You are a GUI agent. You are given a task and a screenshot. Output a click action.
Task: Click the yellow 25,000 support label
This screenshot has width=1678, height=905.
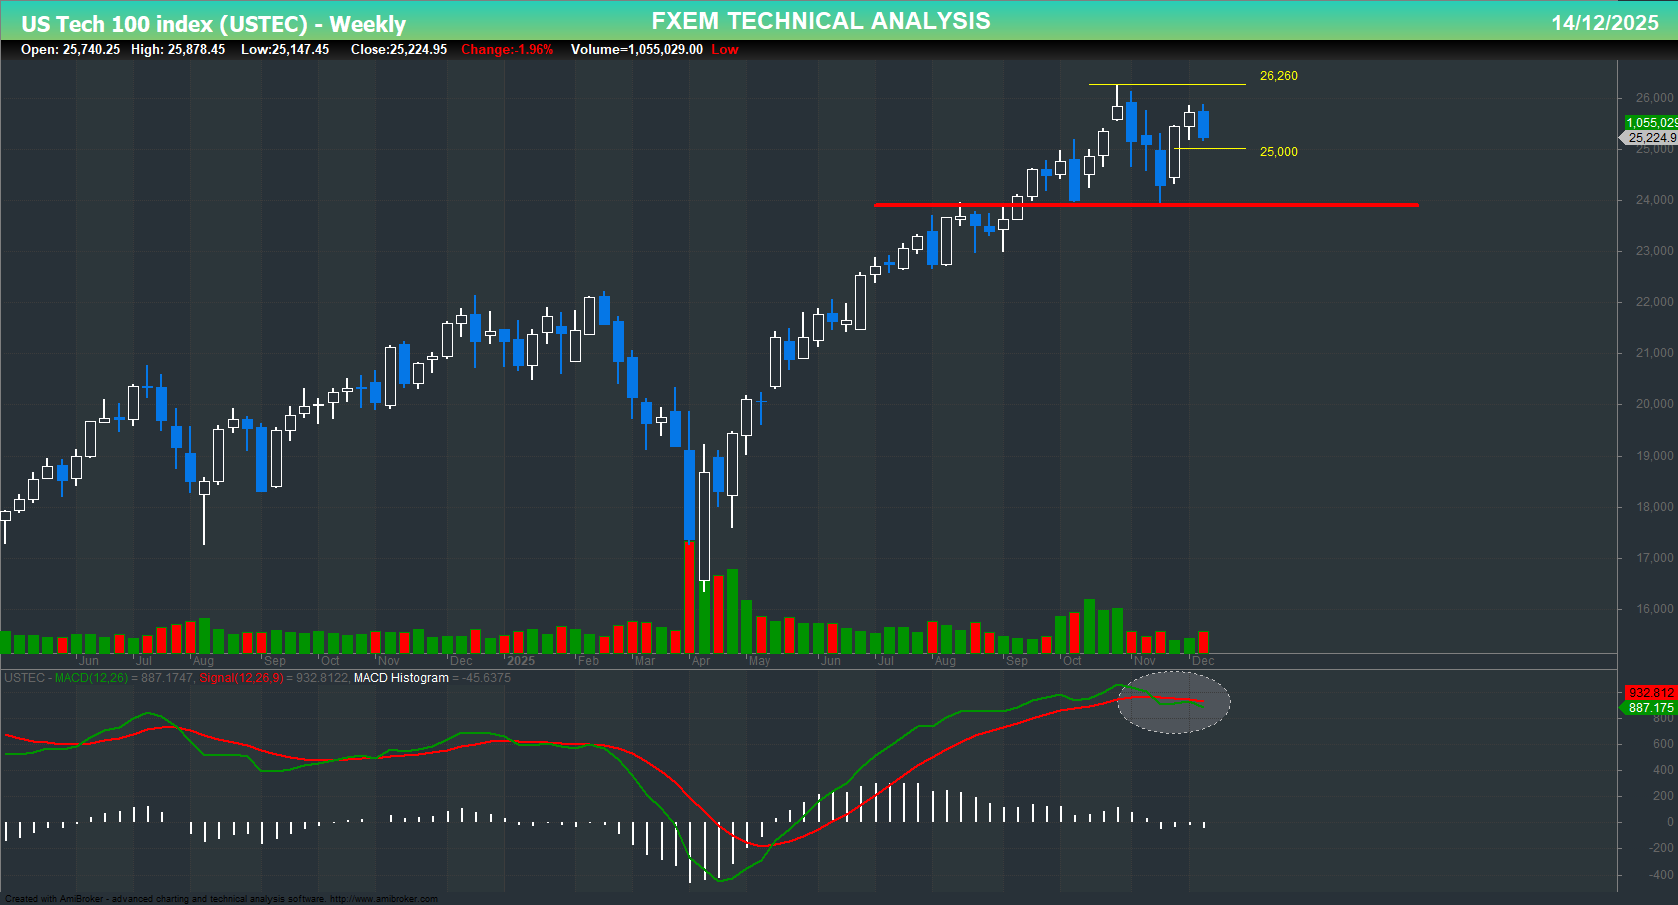1277,152
